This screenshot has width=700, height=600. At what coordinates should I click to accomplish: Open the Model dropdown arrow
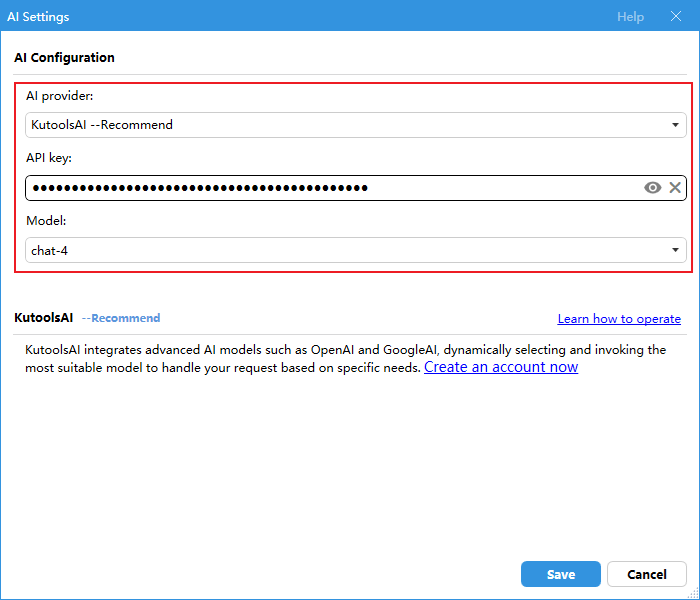click(676, 250)
